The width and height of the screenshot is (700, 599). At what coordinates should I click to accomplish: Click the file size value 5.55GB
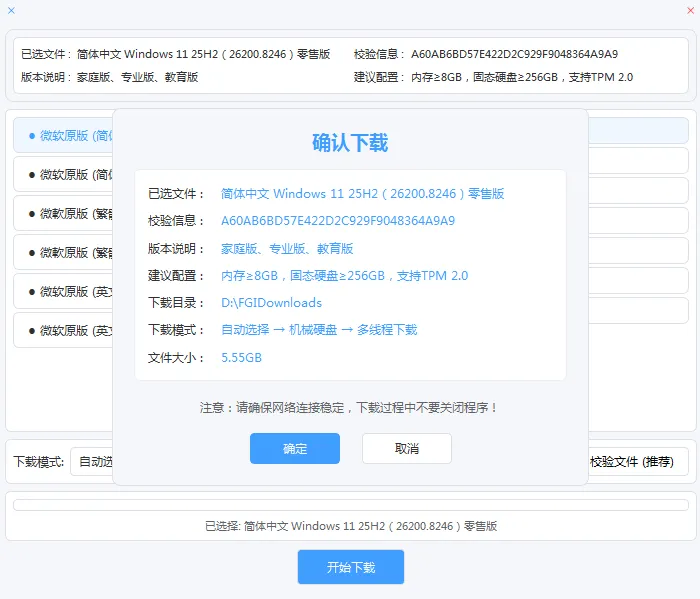click(x=242, y=358)
